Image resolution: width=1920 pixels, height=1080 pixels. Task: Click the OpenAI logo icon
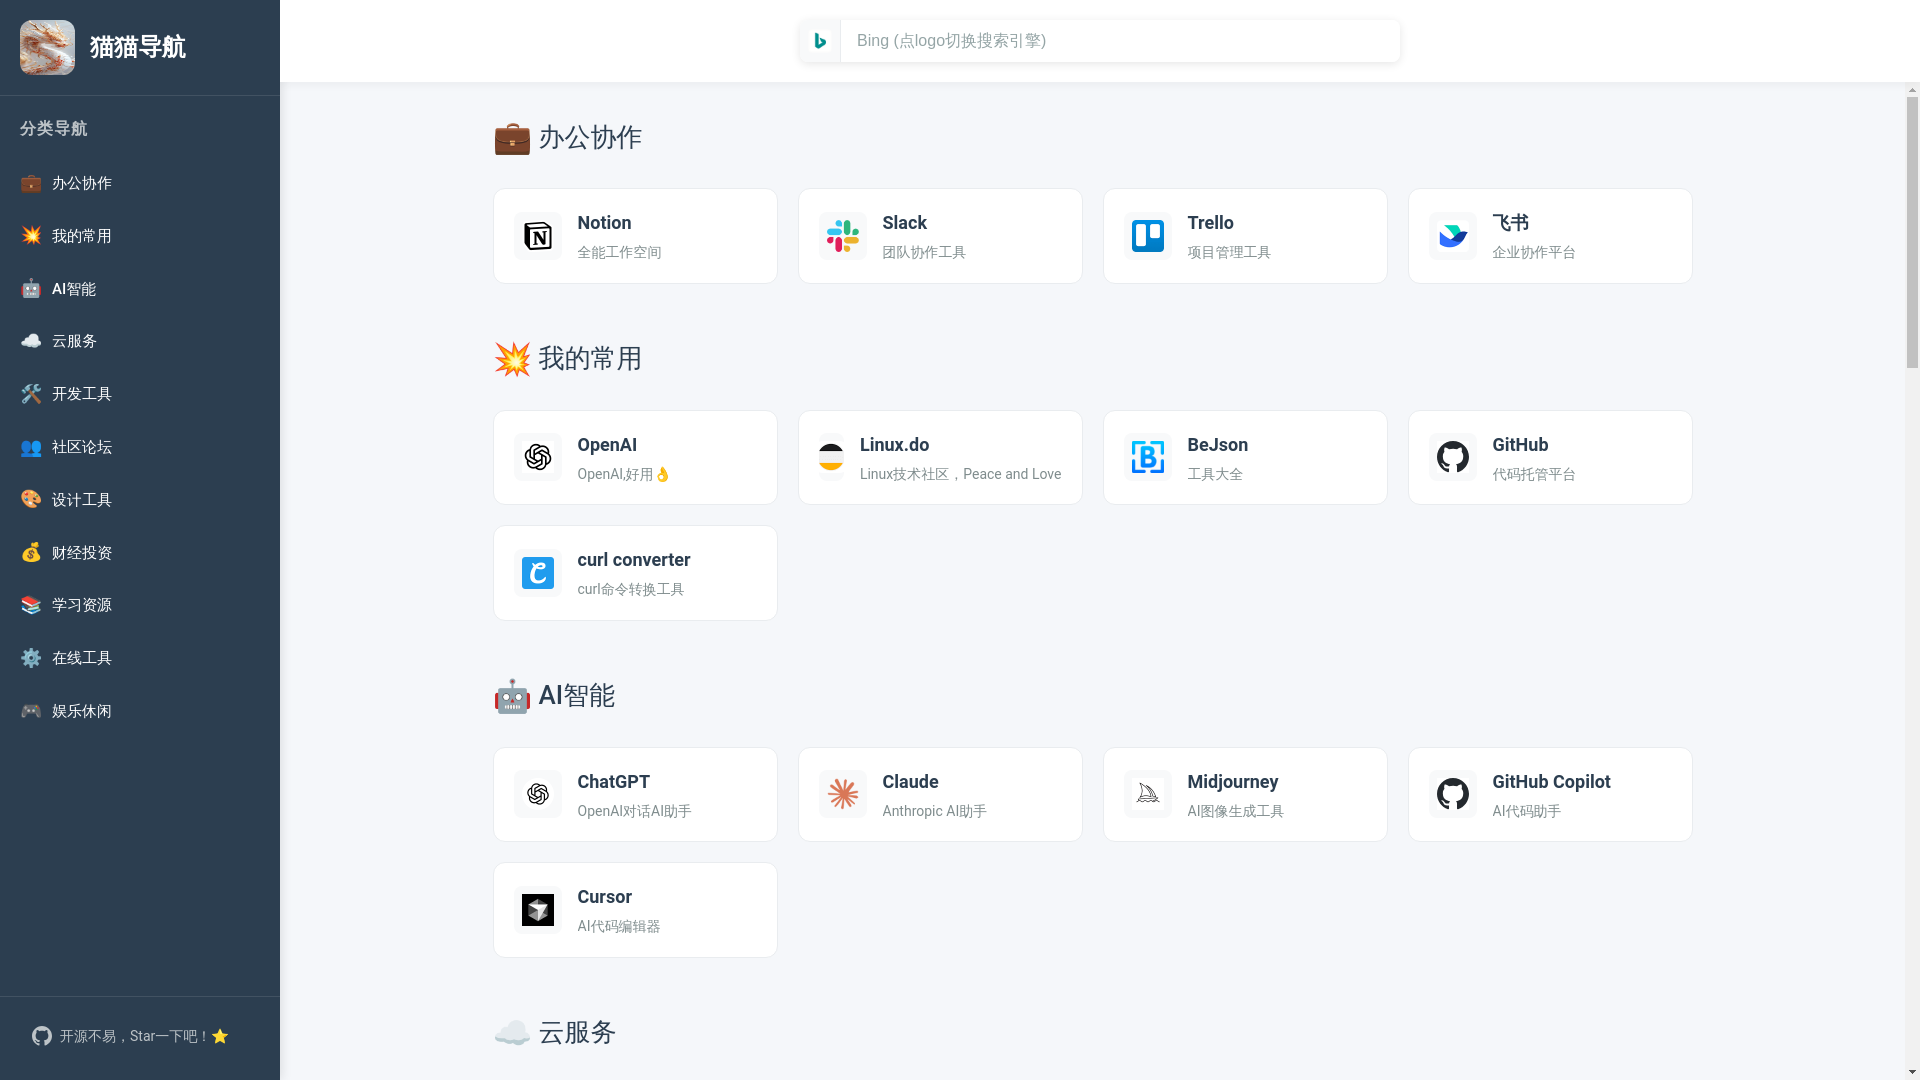(x=538, y=457)
